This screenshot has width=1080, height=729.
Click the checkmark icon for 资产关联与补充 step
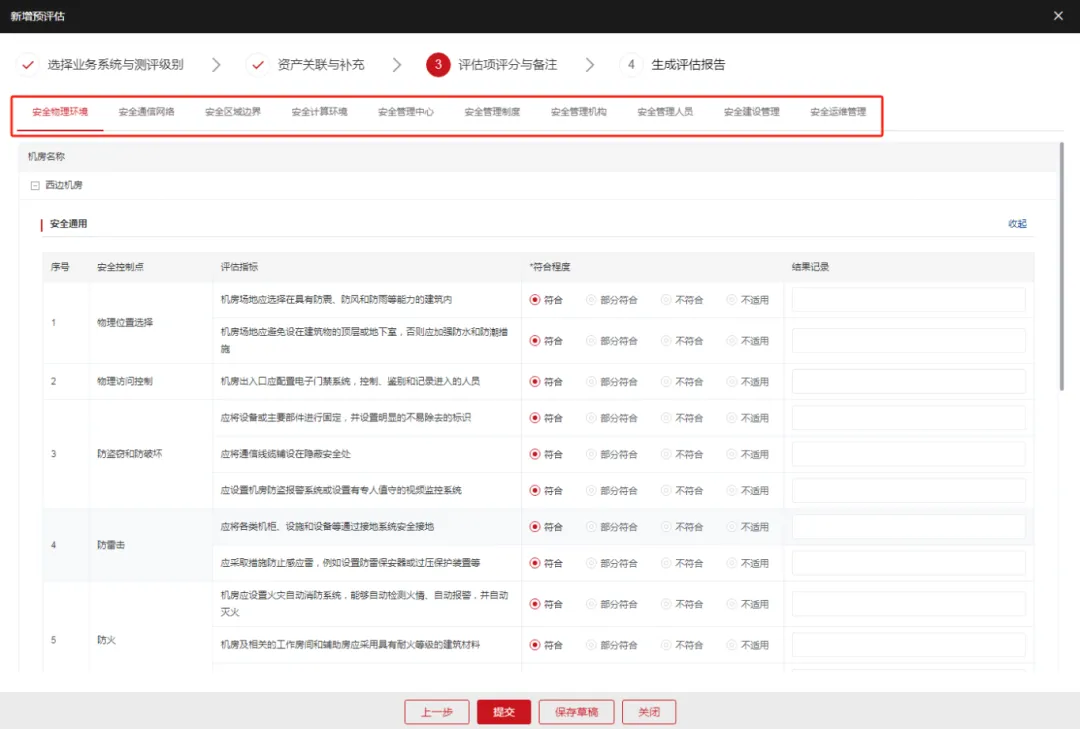tap(258, 65)
